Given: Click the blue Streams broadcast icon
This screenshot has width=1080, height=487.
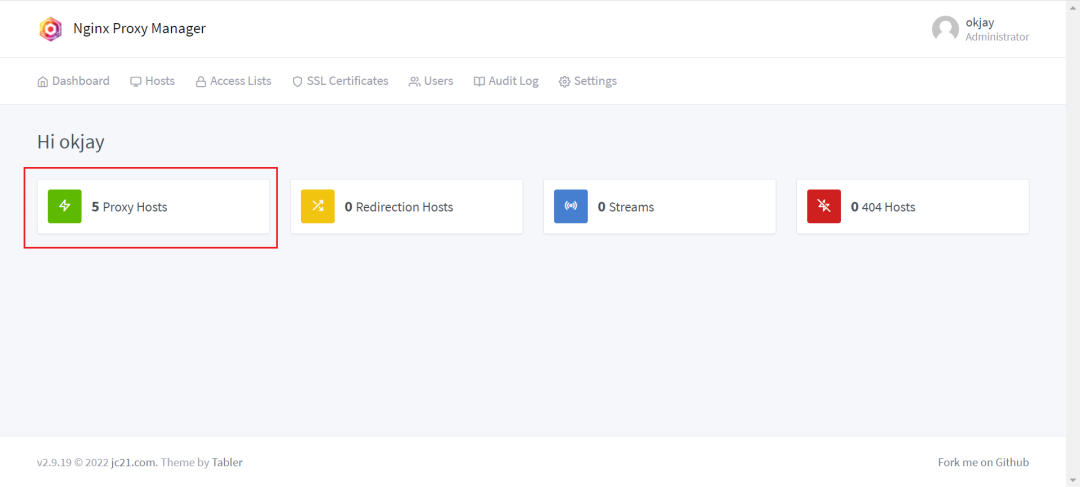Looking at the screenshot, I should point(571,206).
